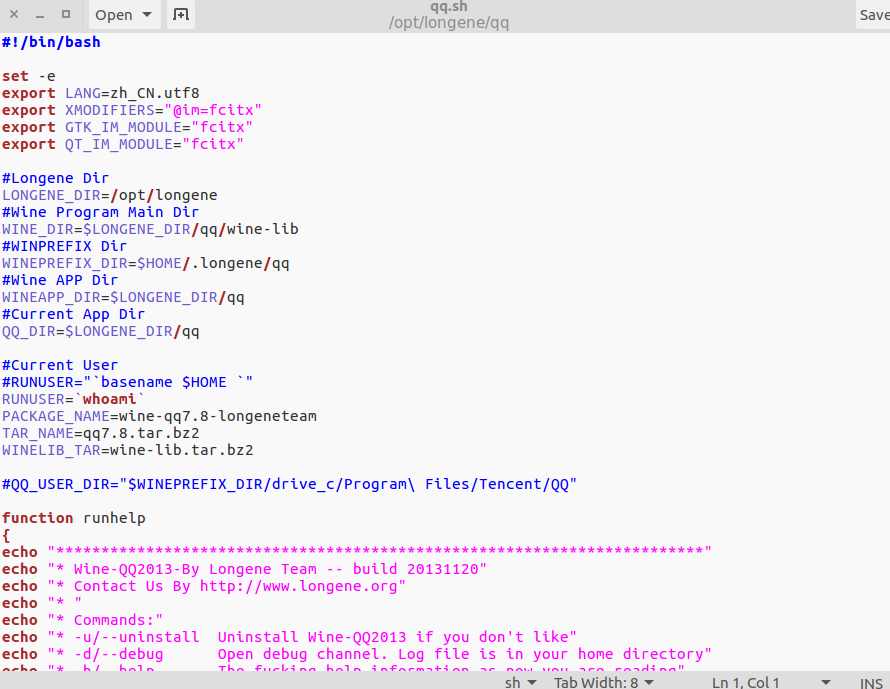Click the new document tab icon
This screenshot has height=689, width=890.
pyautogui.click(x=180, y=15)
